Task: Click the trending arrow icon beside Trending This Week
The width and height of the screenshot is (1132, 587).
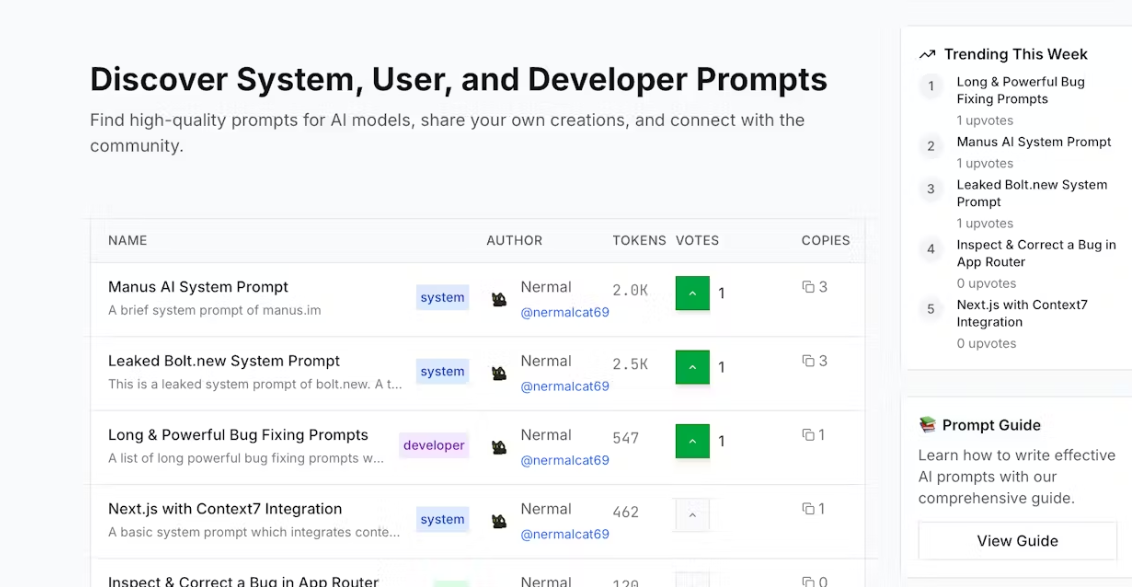Action: click(x=927, y=54)
